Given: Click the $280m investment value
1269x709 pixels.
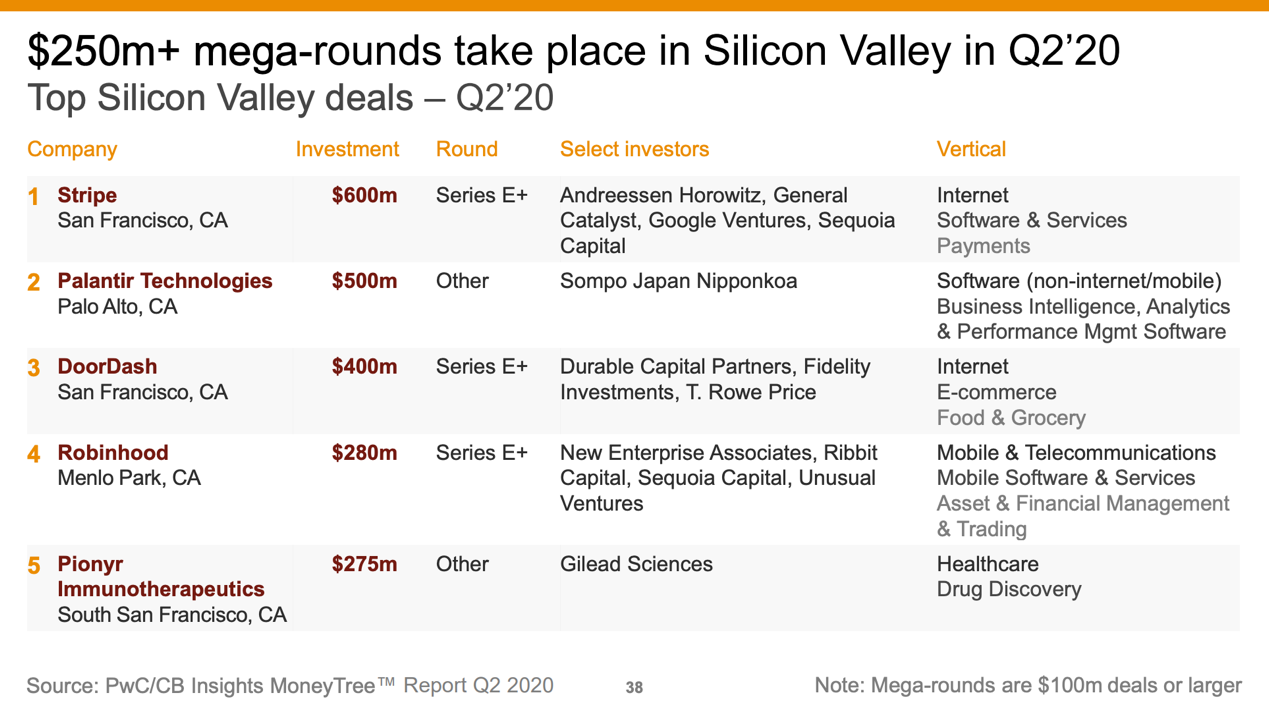Looking at the screenshot, I should tap(364, 453).
